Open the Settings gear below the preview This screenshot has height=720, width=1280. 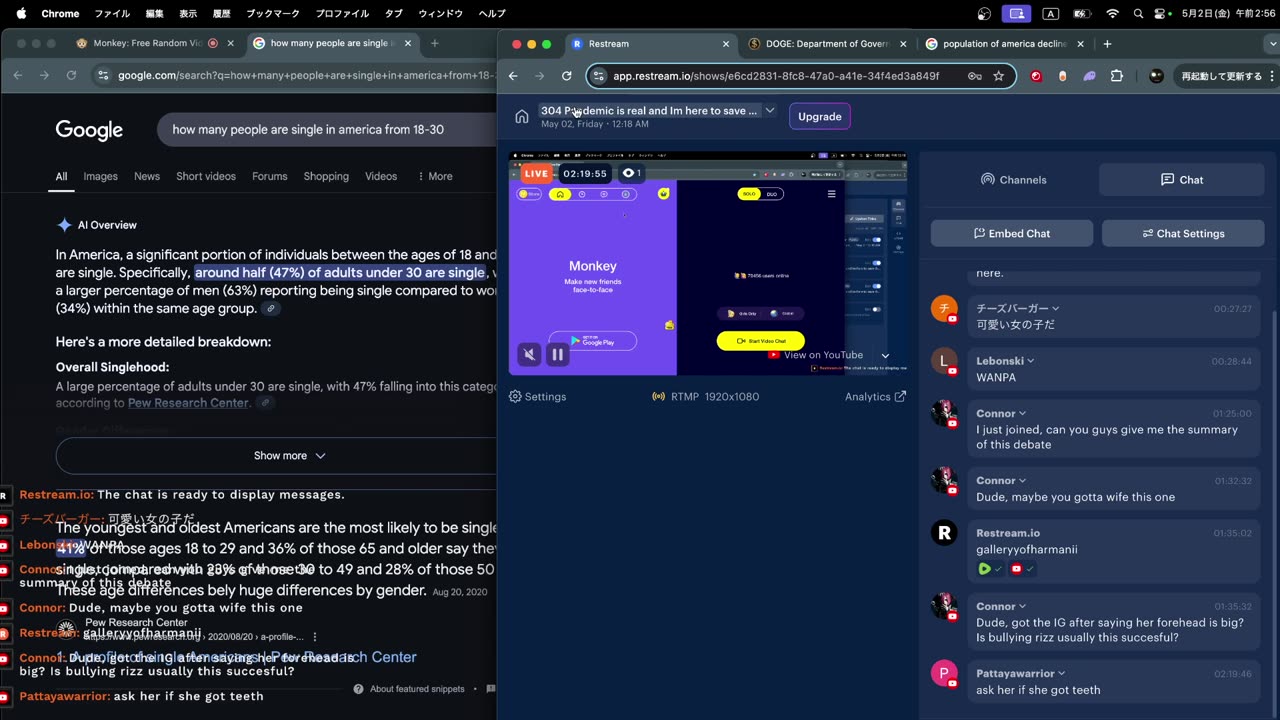[538, 397]
